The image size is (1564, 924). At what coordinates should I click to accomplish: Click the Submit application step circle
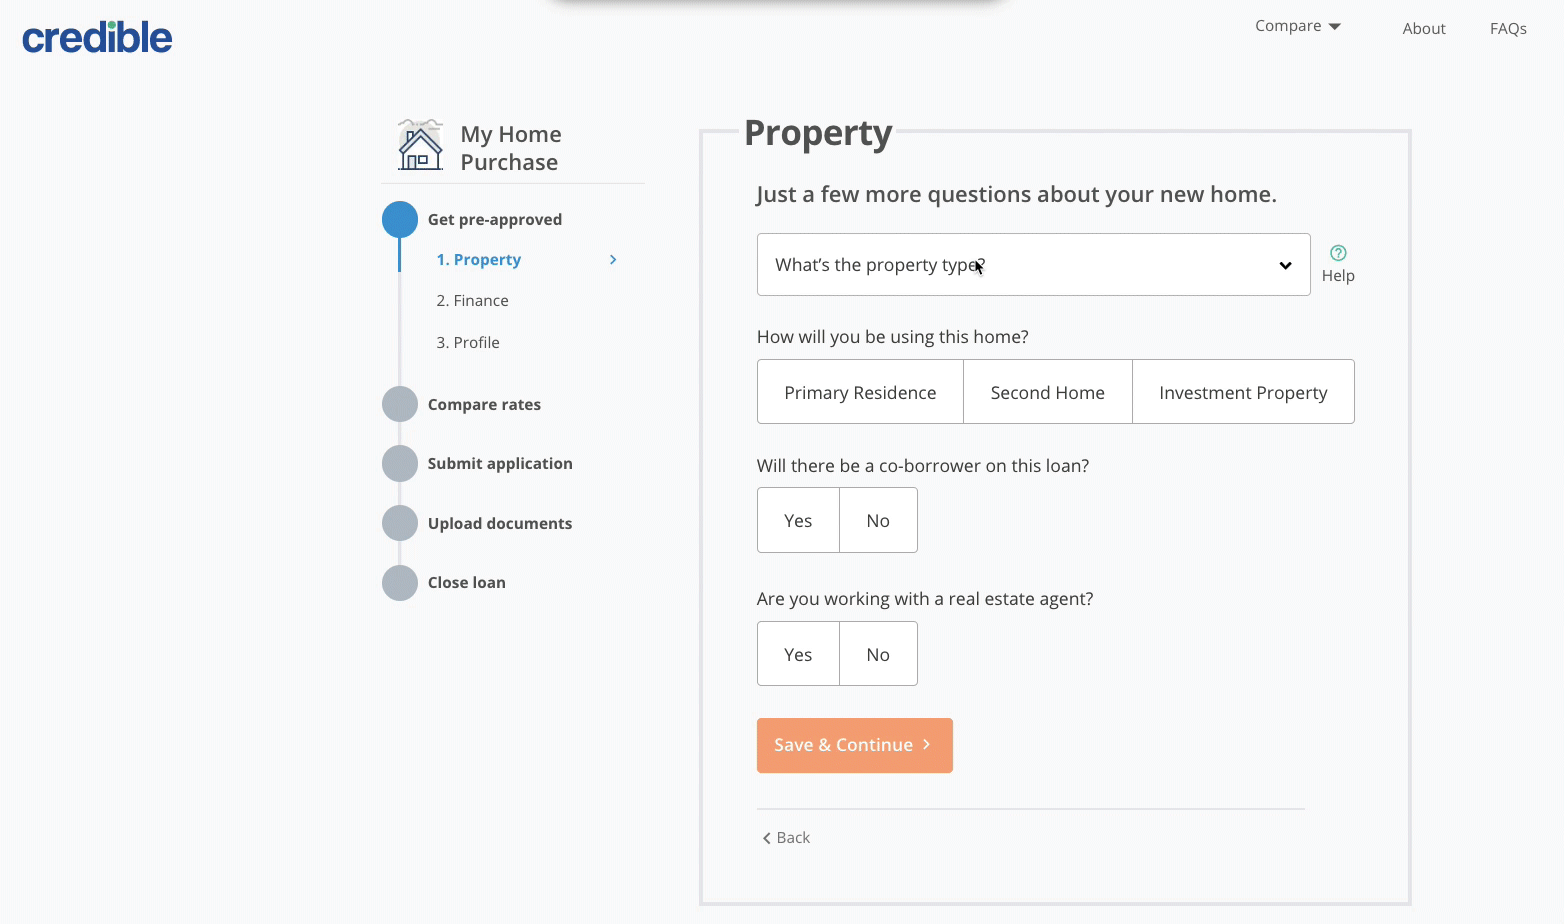pyautogui.click(x=400, y=464)
